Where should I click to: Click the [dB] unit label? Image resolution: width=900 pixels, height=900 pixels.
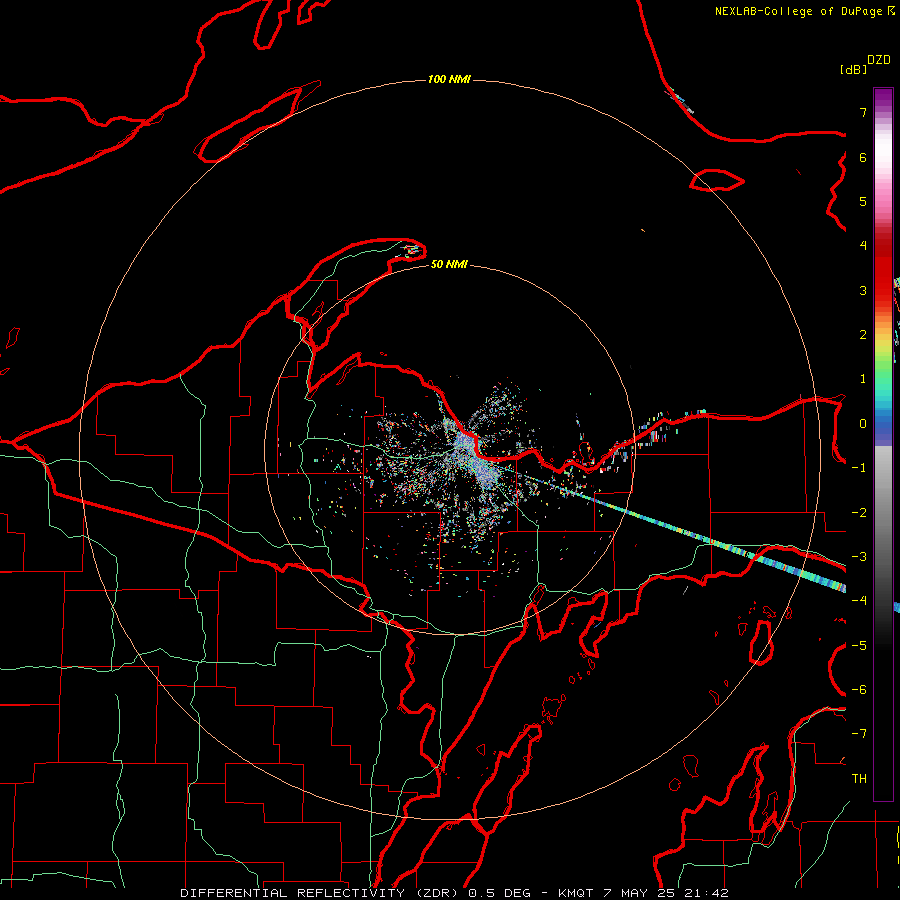click(854, 69)
